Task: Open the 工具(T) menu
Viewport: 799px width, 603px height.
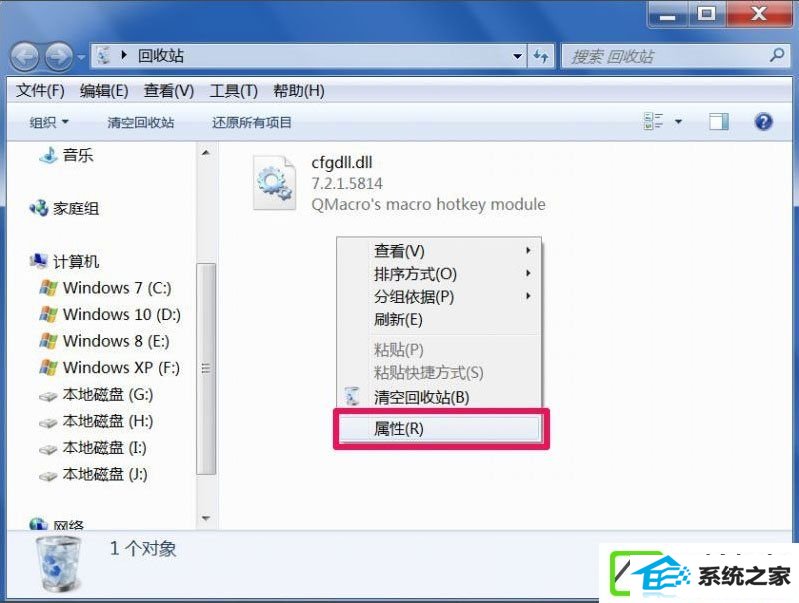Action: (x=233, y=91)
